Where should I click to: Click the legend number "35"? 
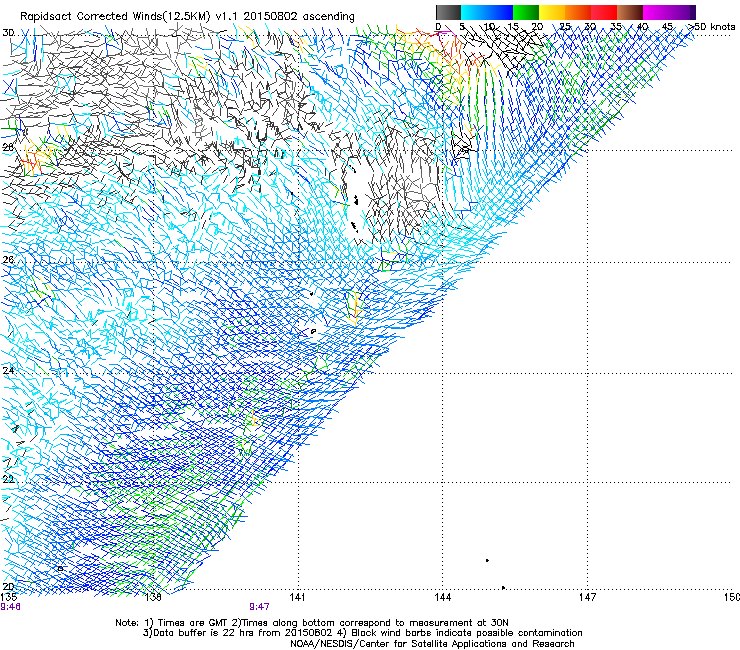[616, 27]
